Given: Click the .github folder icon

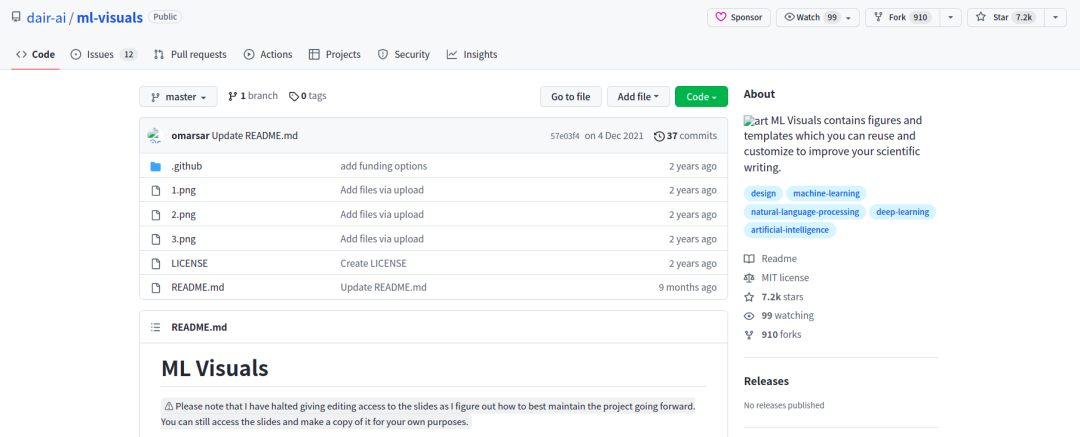Looking at the screenshot, I should tap(156, 166).
